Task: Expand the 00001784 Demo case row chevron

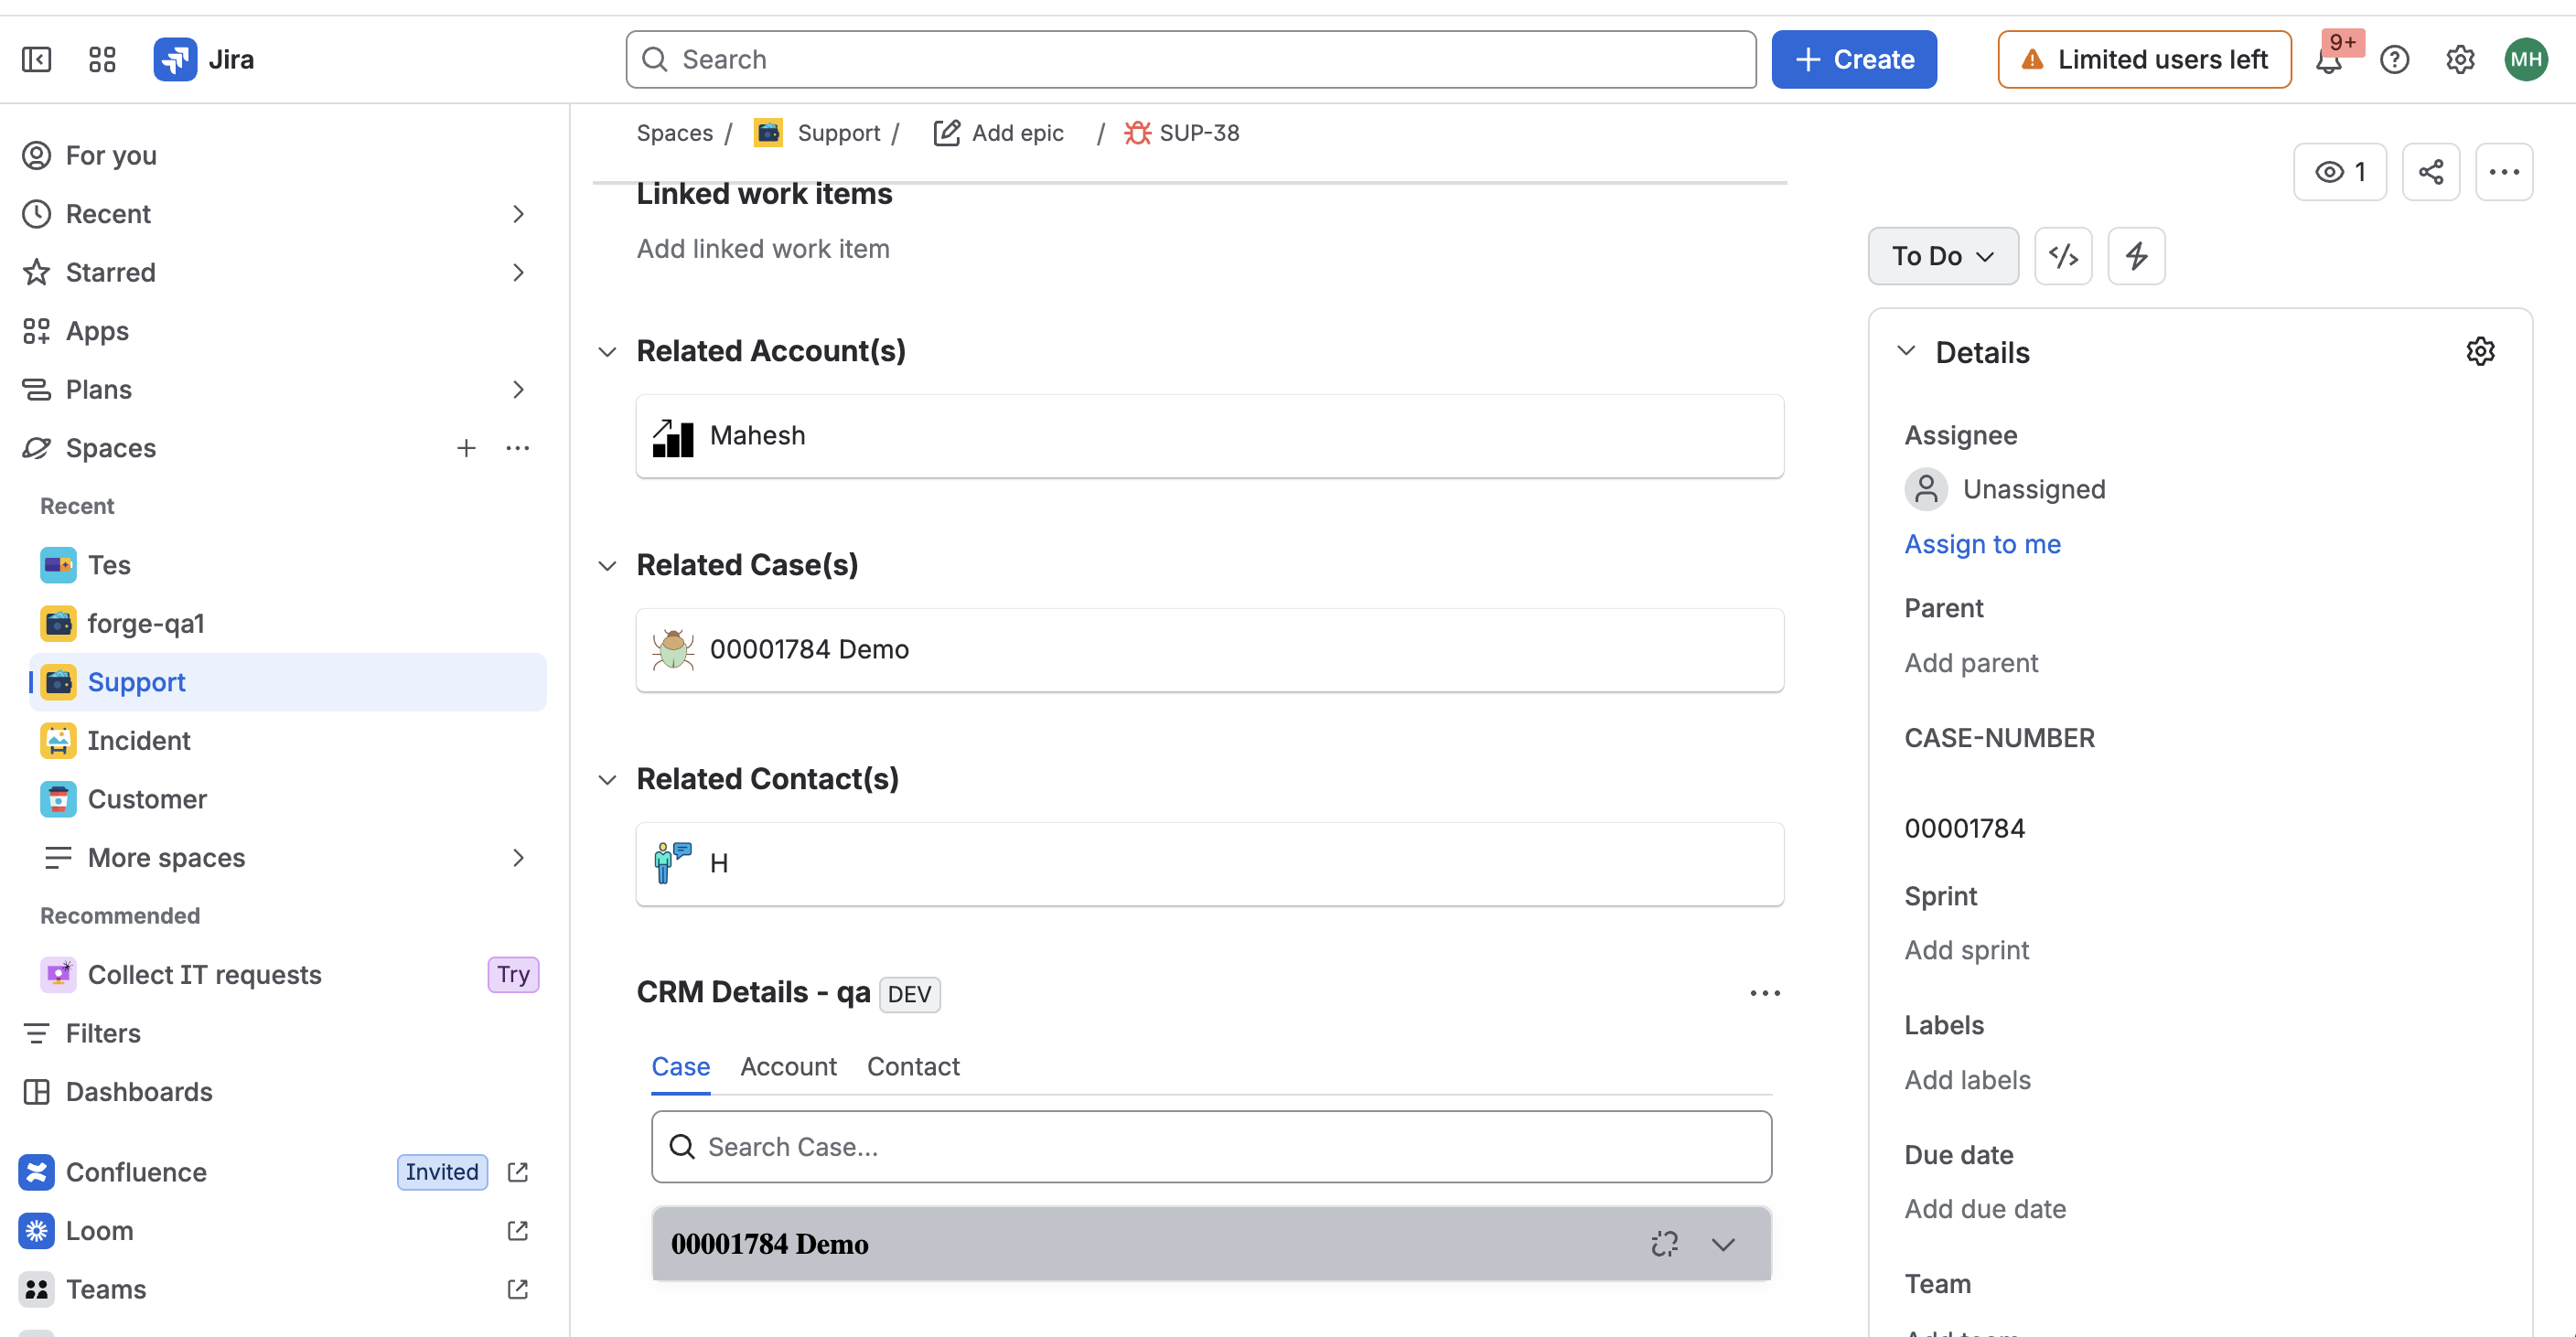Action: pyautogui.click(x=1723, y=1244)
